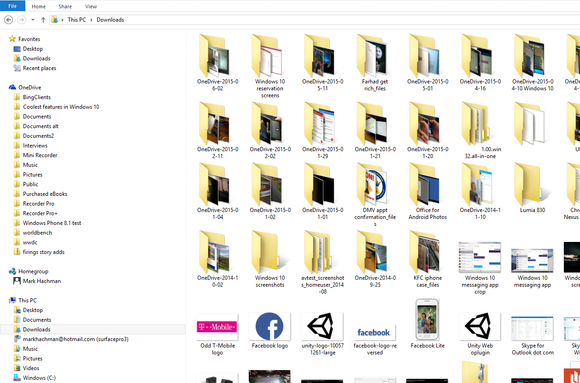Select Homegroup in navigation pane
Viewport: 580px width, 383px height.
33,271
